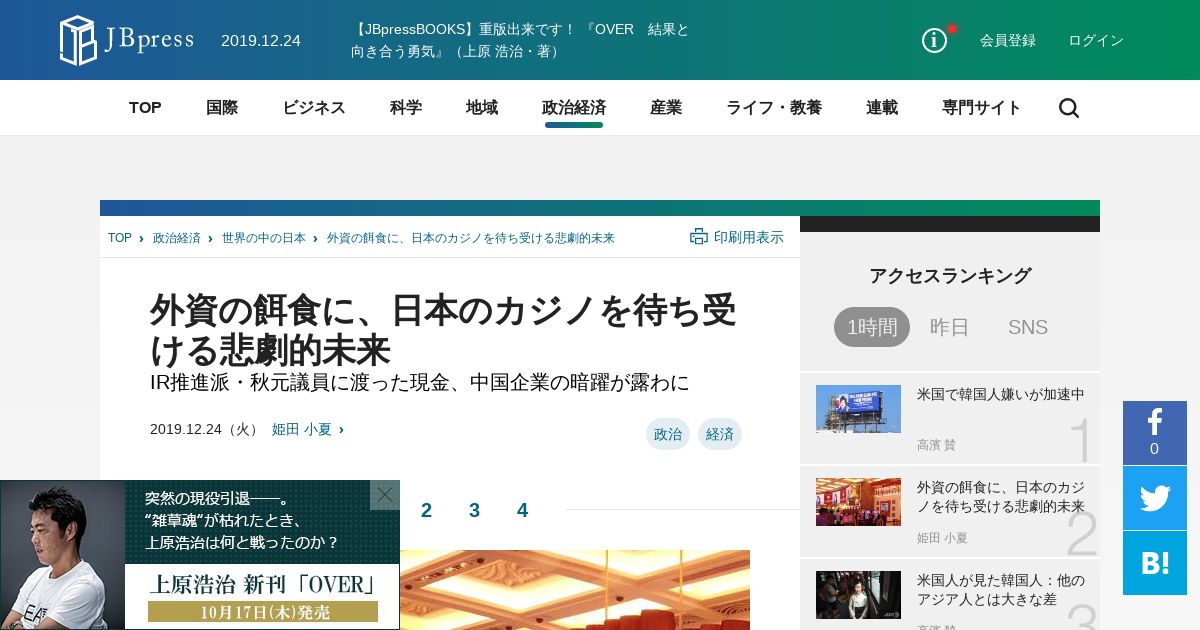Image resolution: width=1200 pixels, height=630 pixels.
Task: Open the 政治経済 menu item
Action: (574, 108)
